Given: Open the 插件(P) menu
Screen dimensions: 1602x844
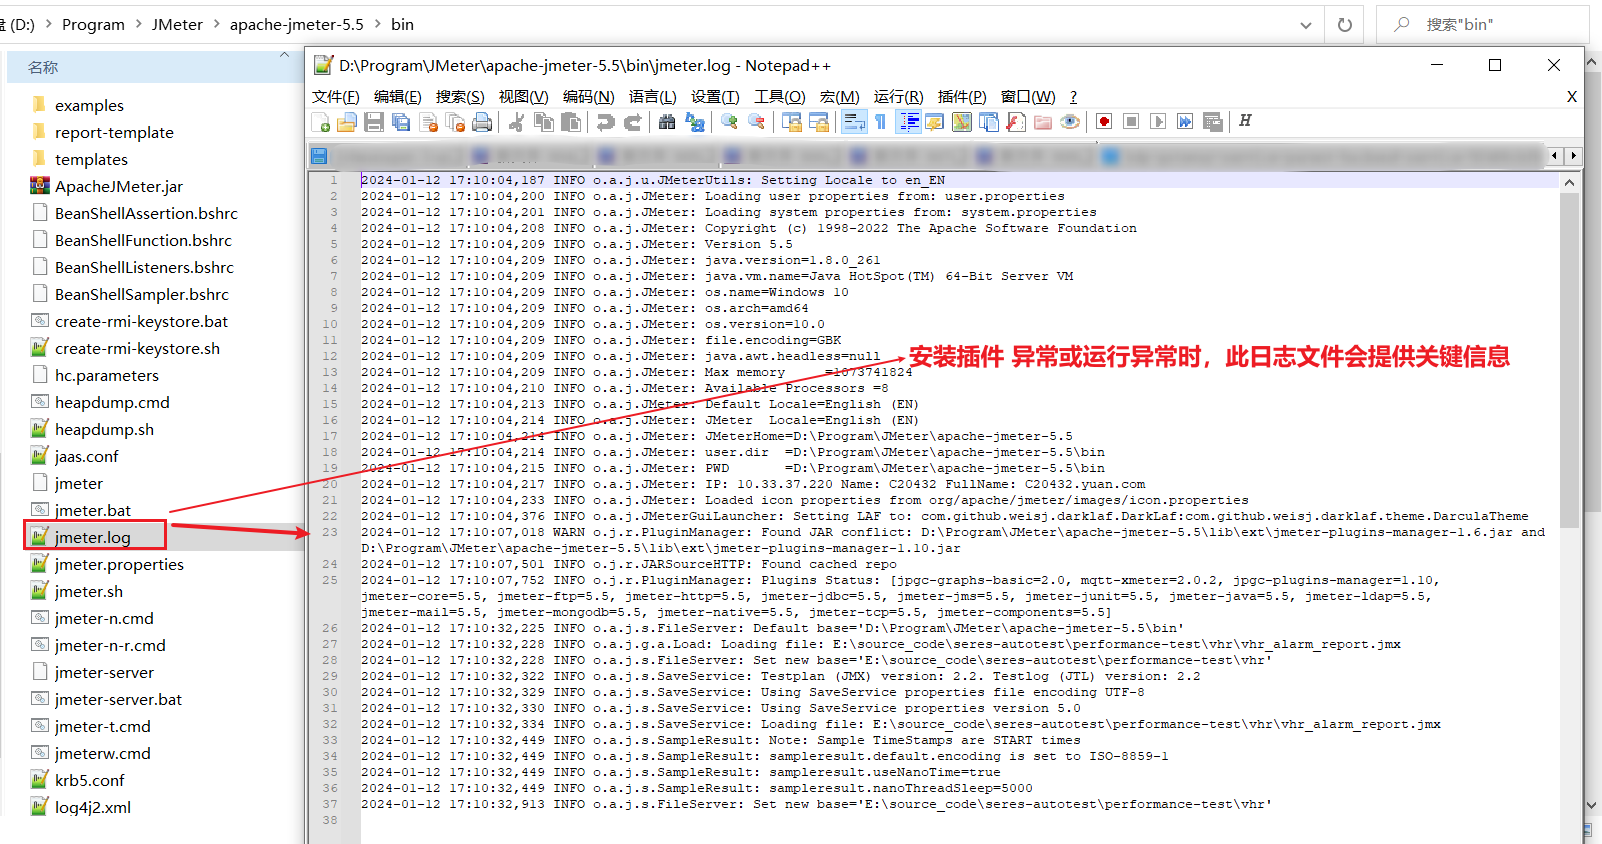Looking at the screenshot, I should click(962, 96).
